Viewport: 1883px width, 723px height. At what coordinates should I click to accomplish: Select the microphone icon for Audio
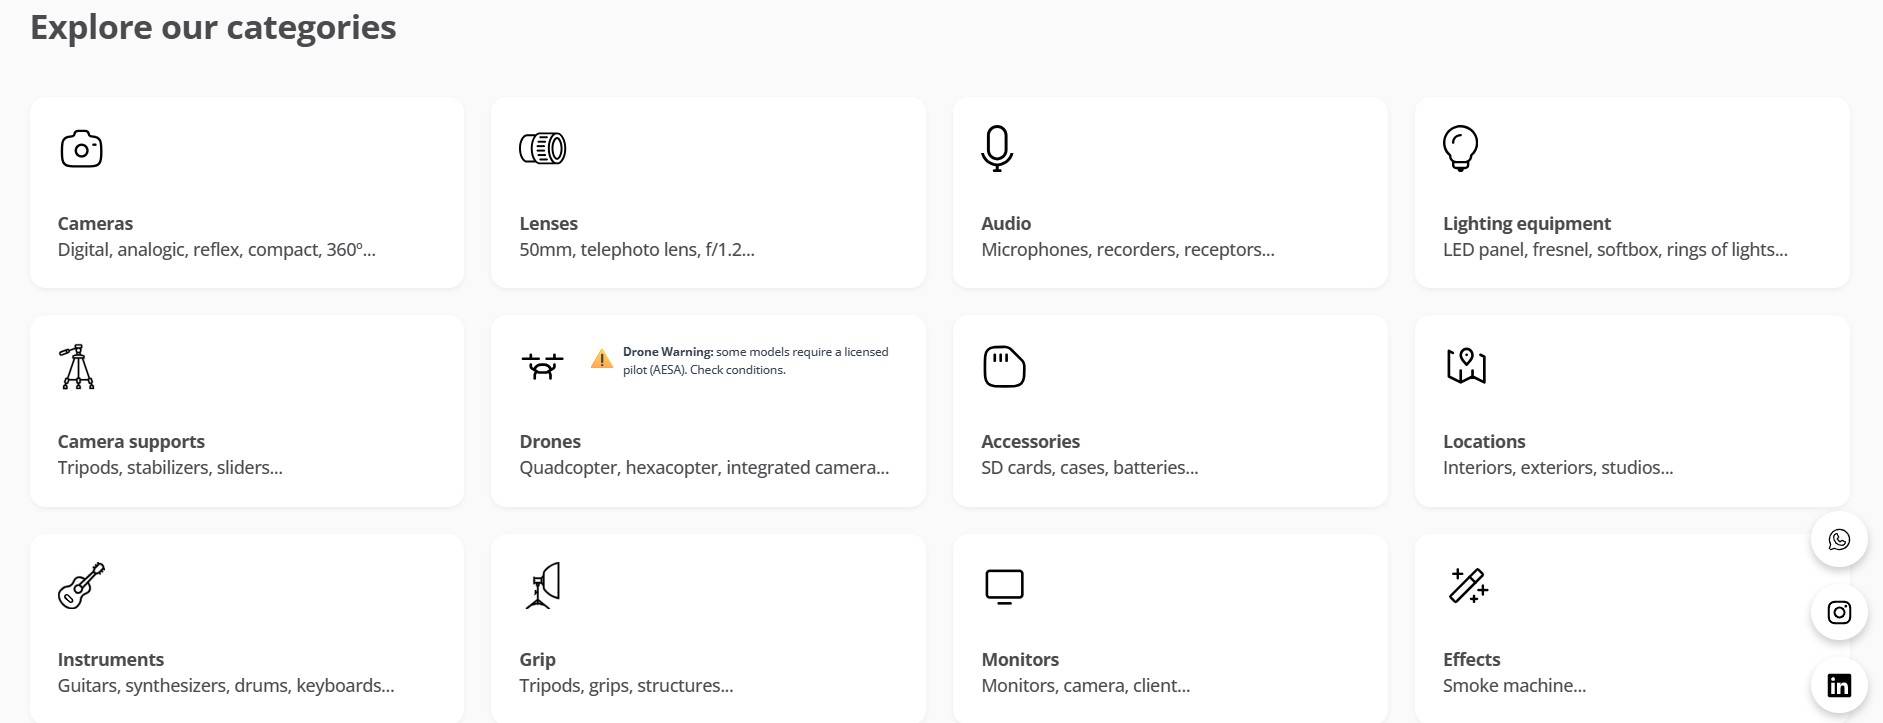coord(997,149)
